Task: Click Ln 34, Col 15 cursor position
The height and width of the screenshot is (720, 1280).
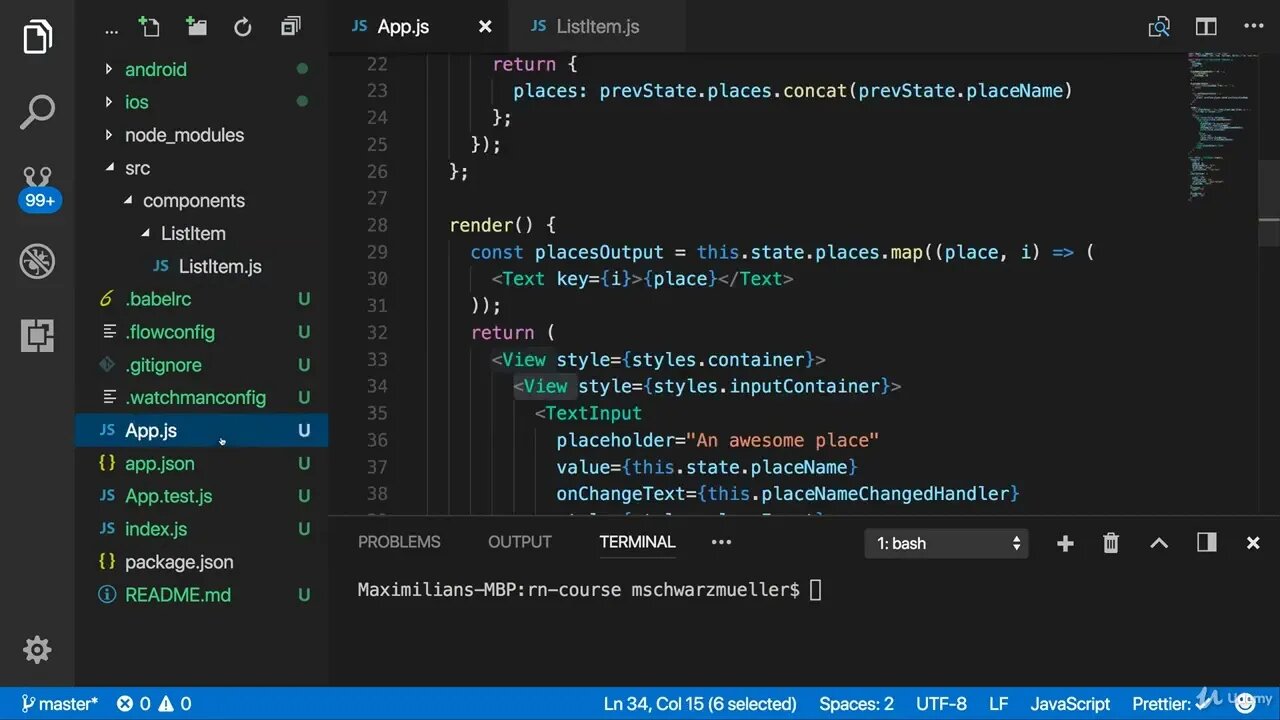Action: [x=700, y=704]
